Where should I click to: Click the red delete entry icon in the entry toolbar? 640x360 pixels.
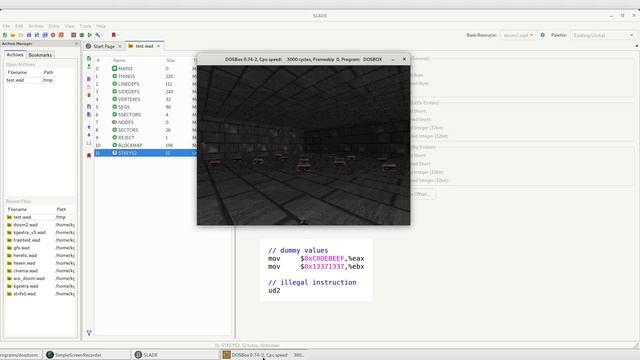click(89, 95)
